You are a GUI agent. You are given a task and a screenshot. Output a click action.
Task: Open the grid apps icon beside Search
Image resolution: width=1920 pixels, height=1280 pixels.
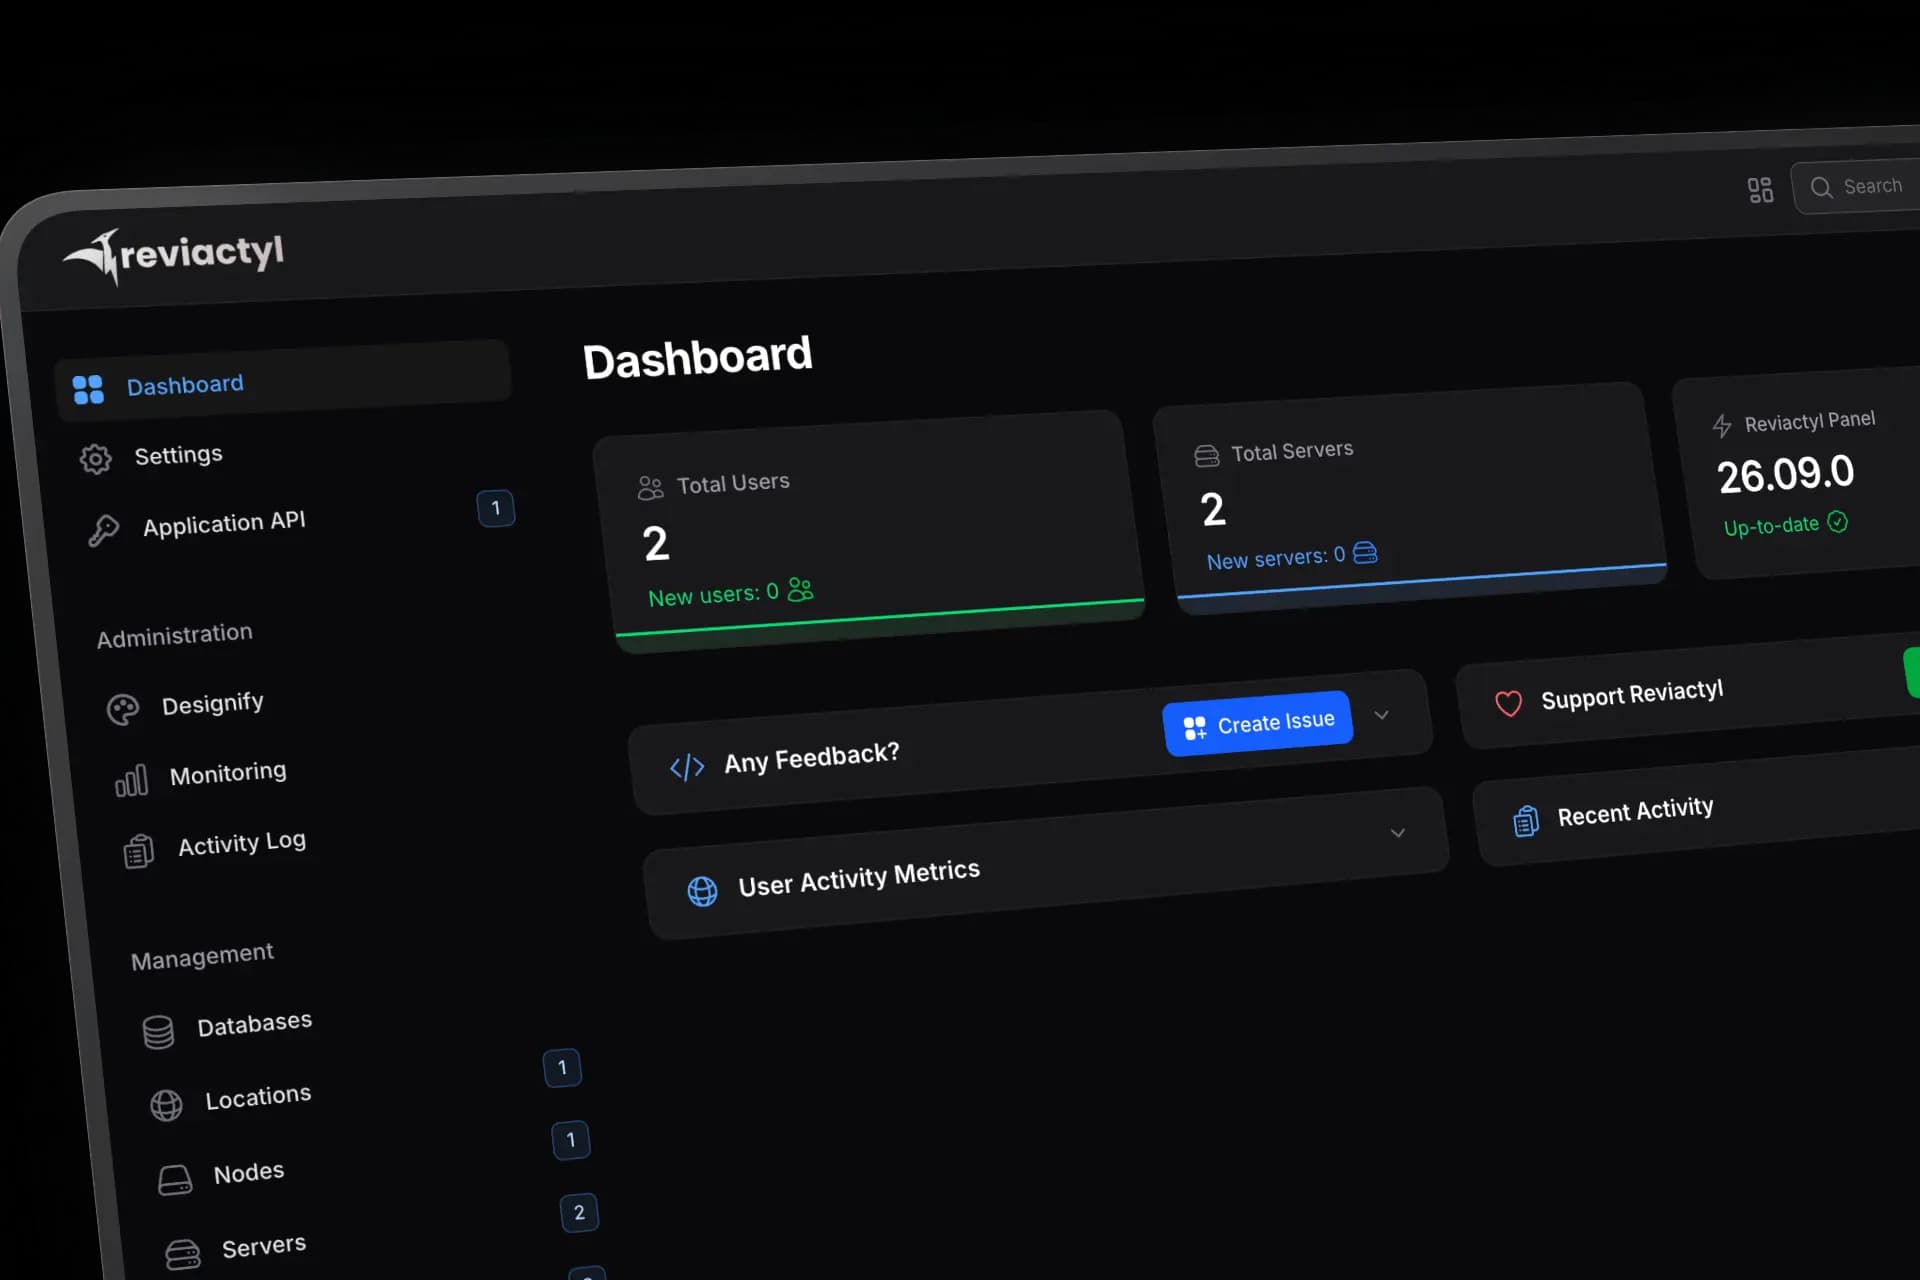click(x=1760, y=190)
